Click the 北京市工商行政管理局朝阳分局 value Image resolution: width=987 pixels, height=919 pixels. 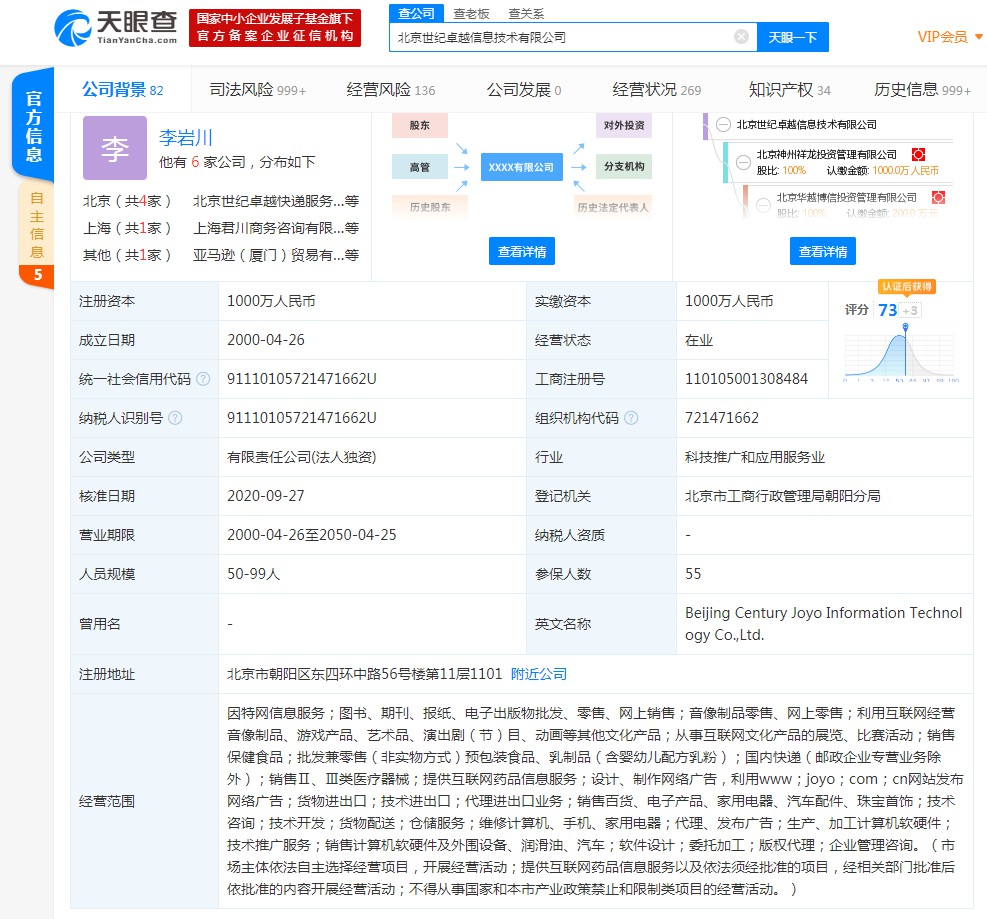click(782, 496)
